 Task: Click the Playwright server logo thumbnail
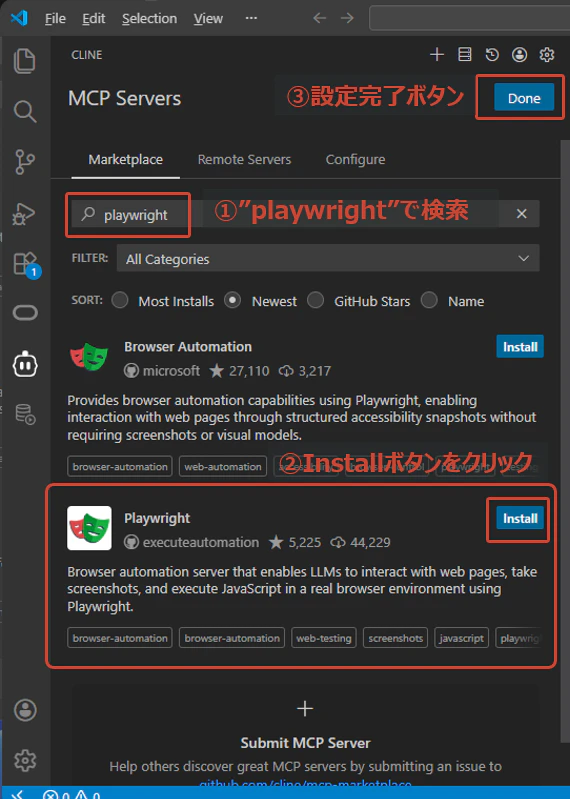(90, 528)
